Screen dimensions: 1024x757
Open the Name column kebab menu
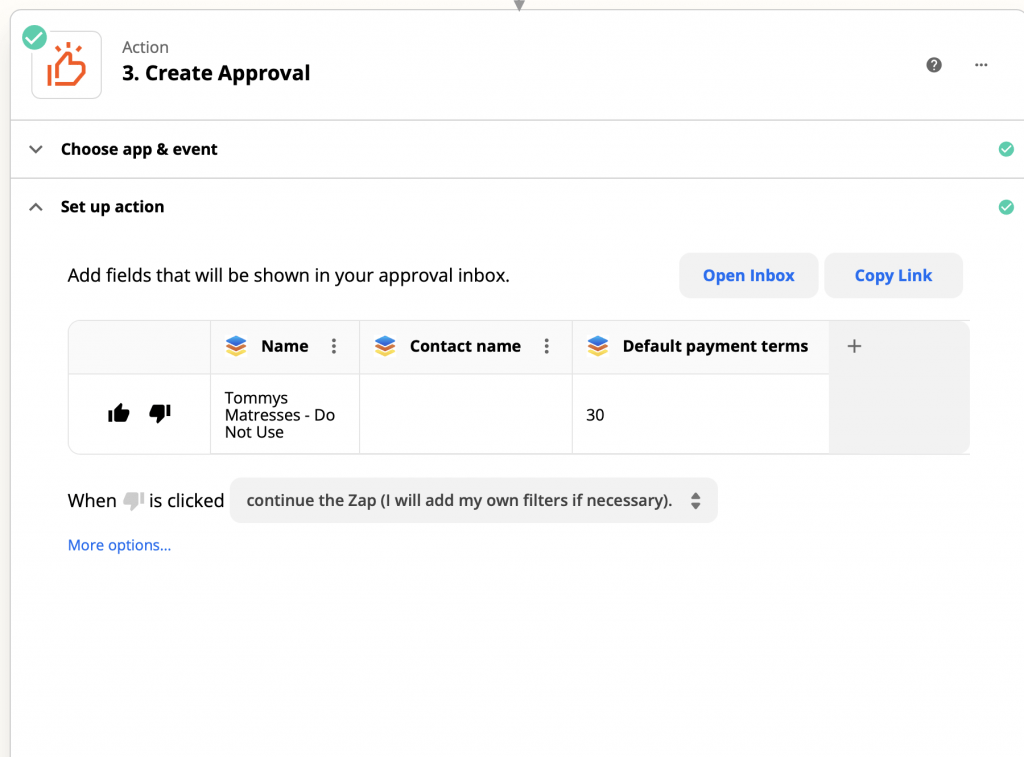point(334,346)
